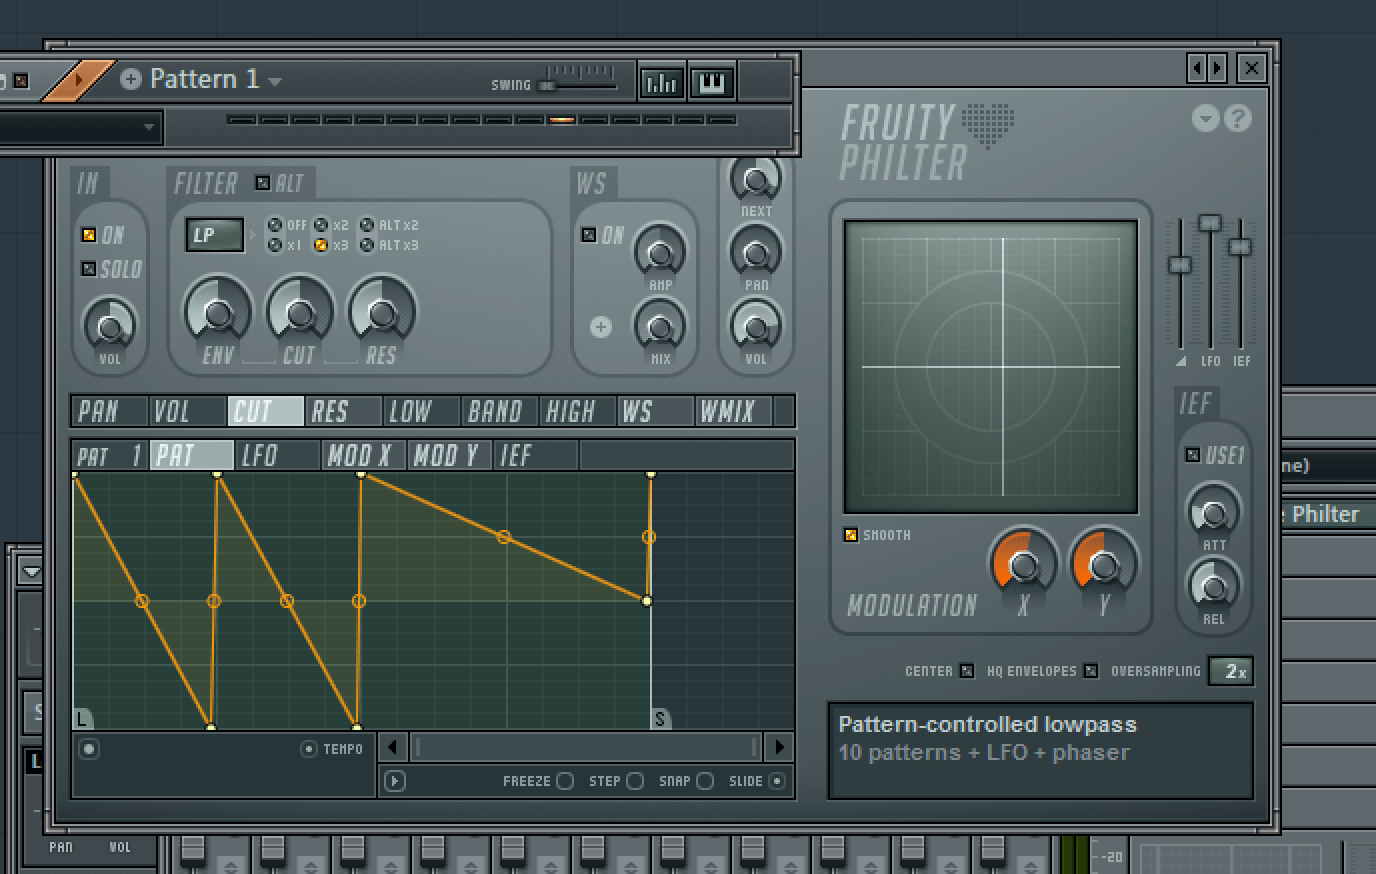Set oversampling to 2x
The width and height of the screenshot is (1376, 874).
1231,671
